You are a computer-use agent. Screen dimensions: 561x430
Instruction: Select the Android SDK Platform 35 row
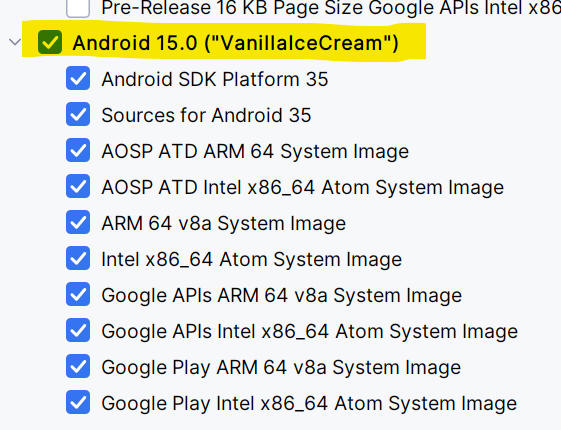(215, 79)
